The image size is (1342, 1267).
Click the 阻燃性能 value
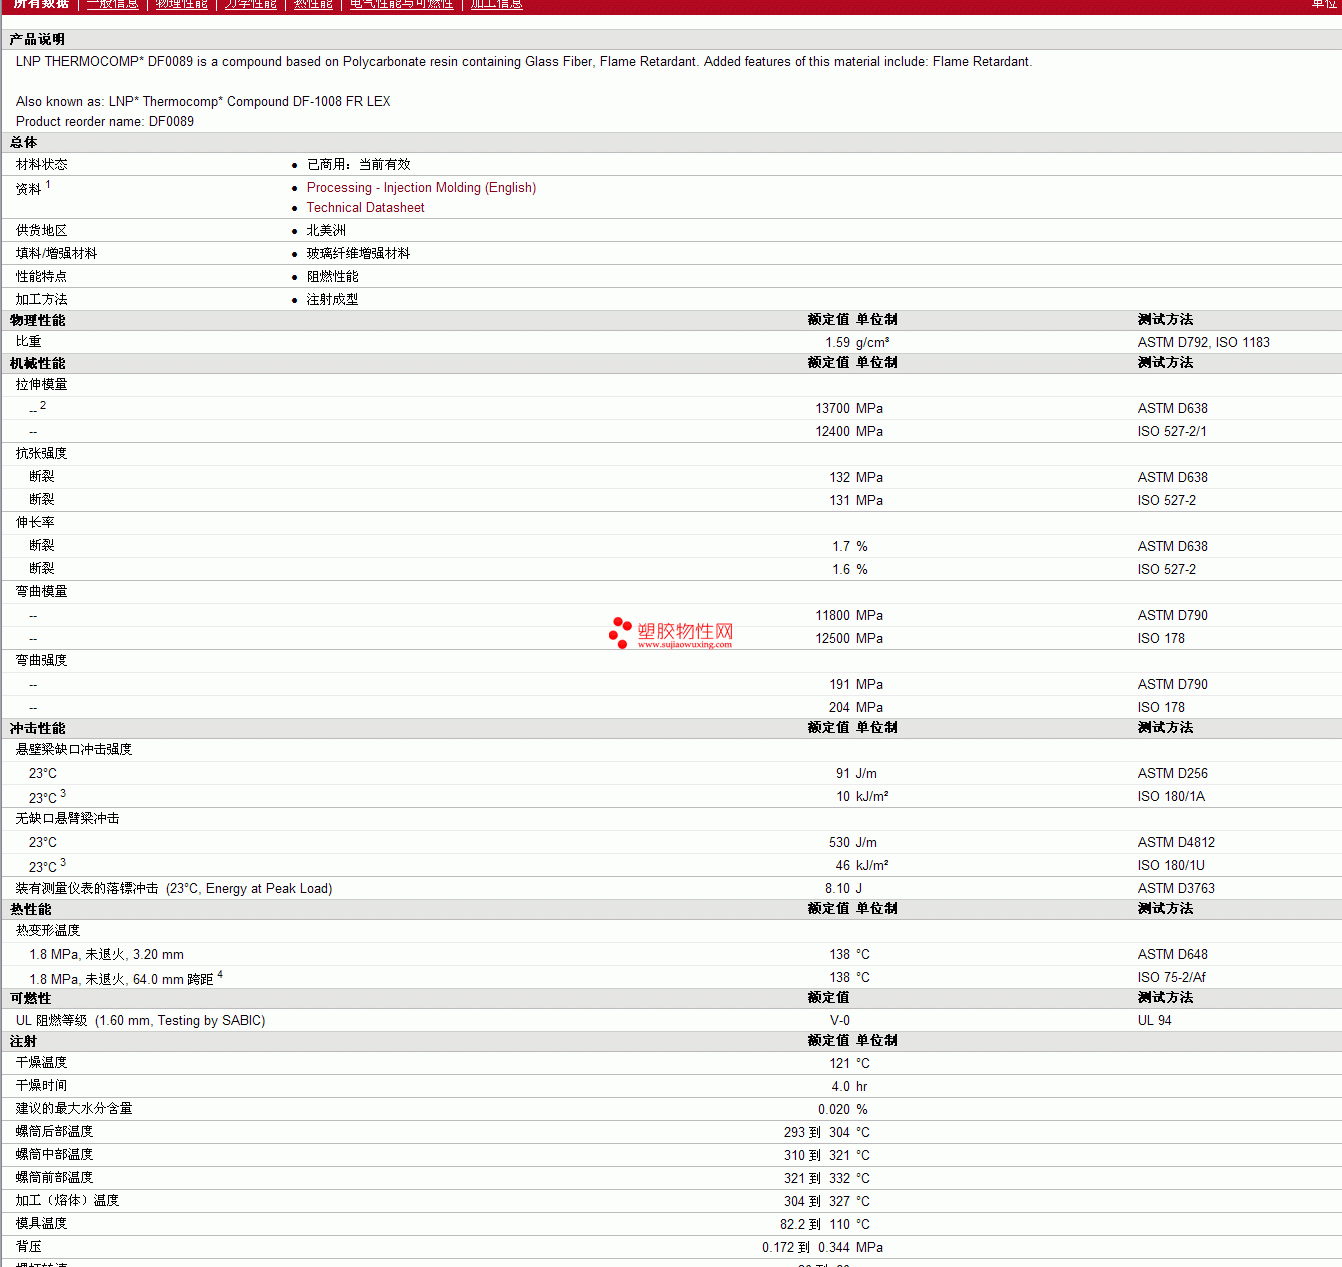tap(332, 276)
